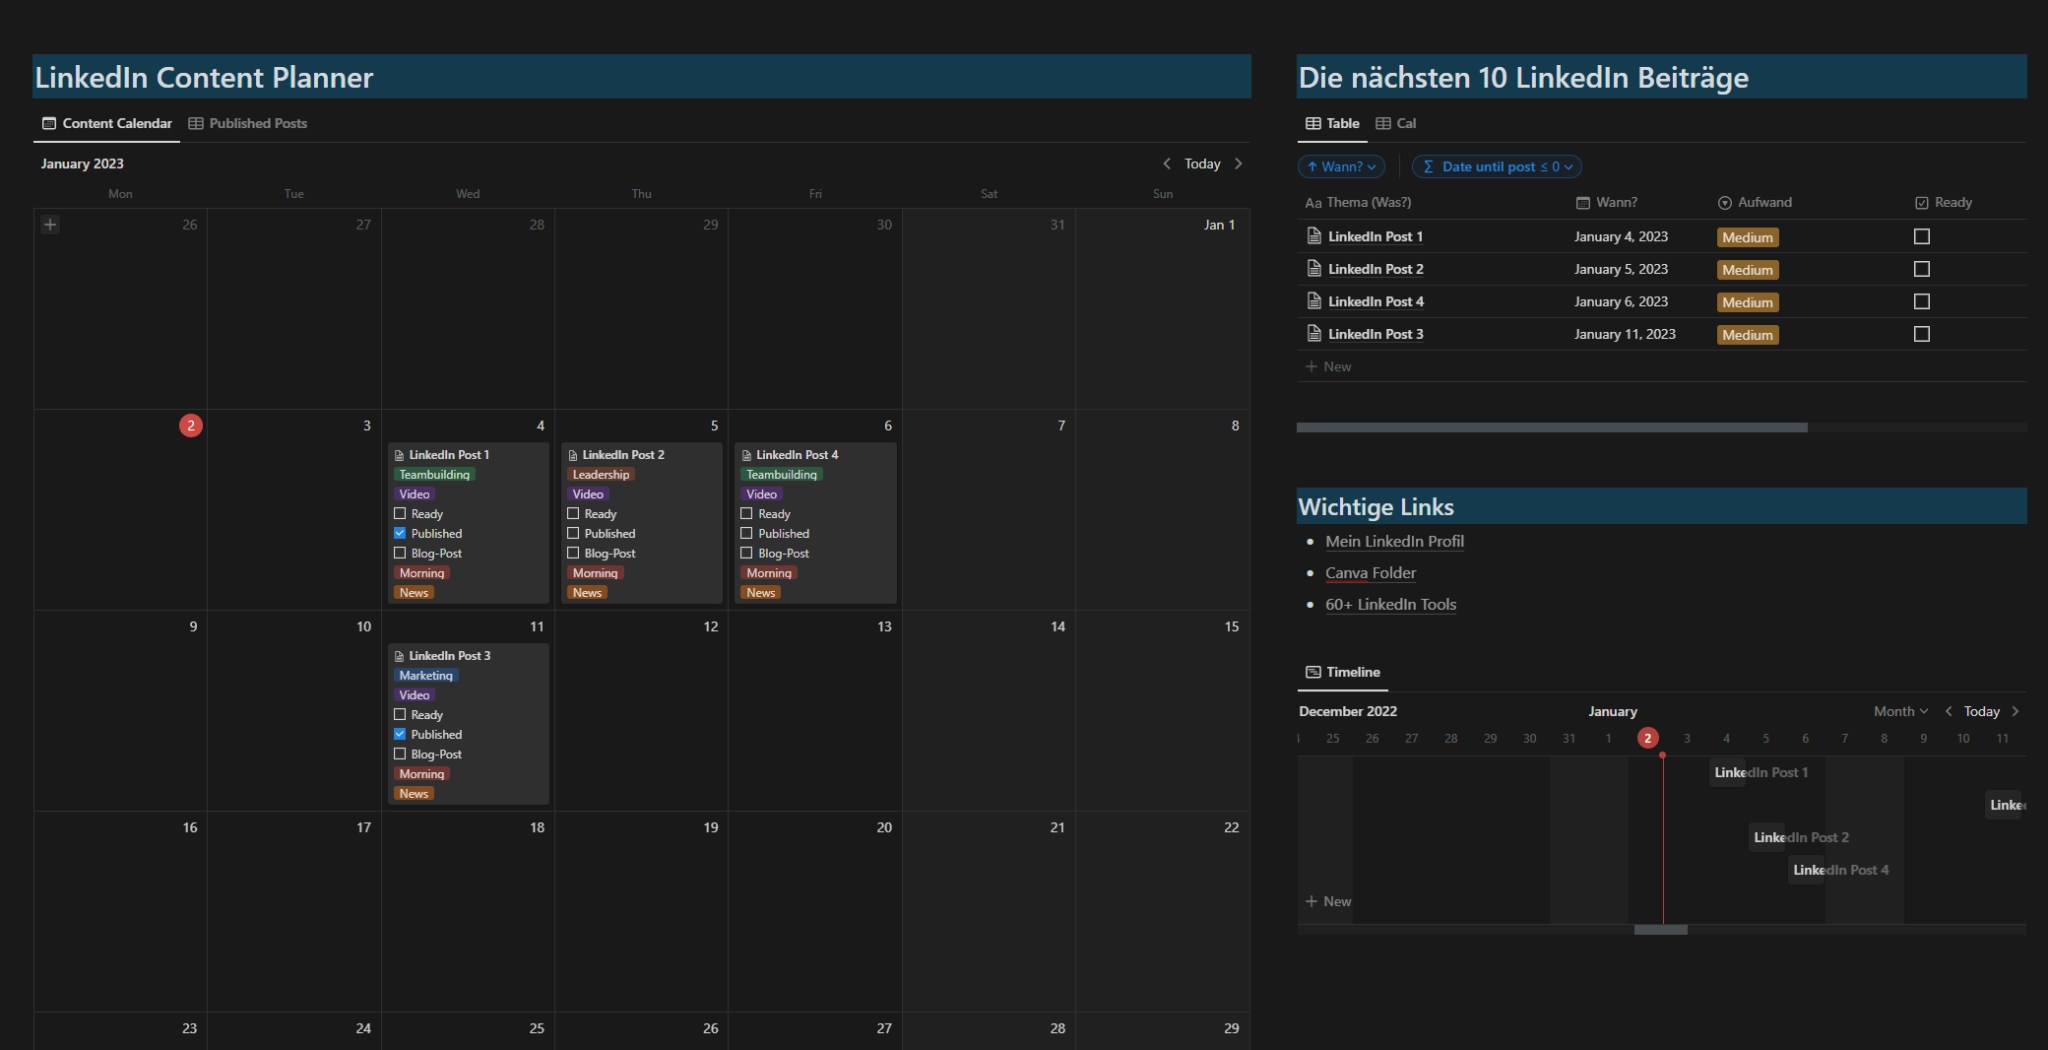Go to next month with calendar's right chevron
This screenshot has height=1050, width=2048.
1239,163
